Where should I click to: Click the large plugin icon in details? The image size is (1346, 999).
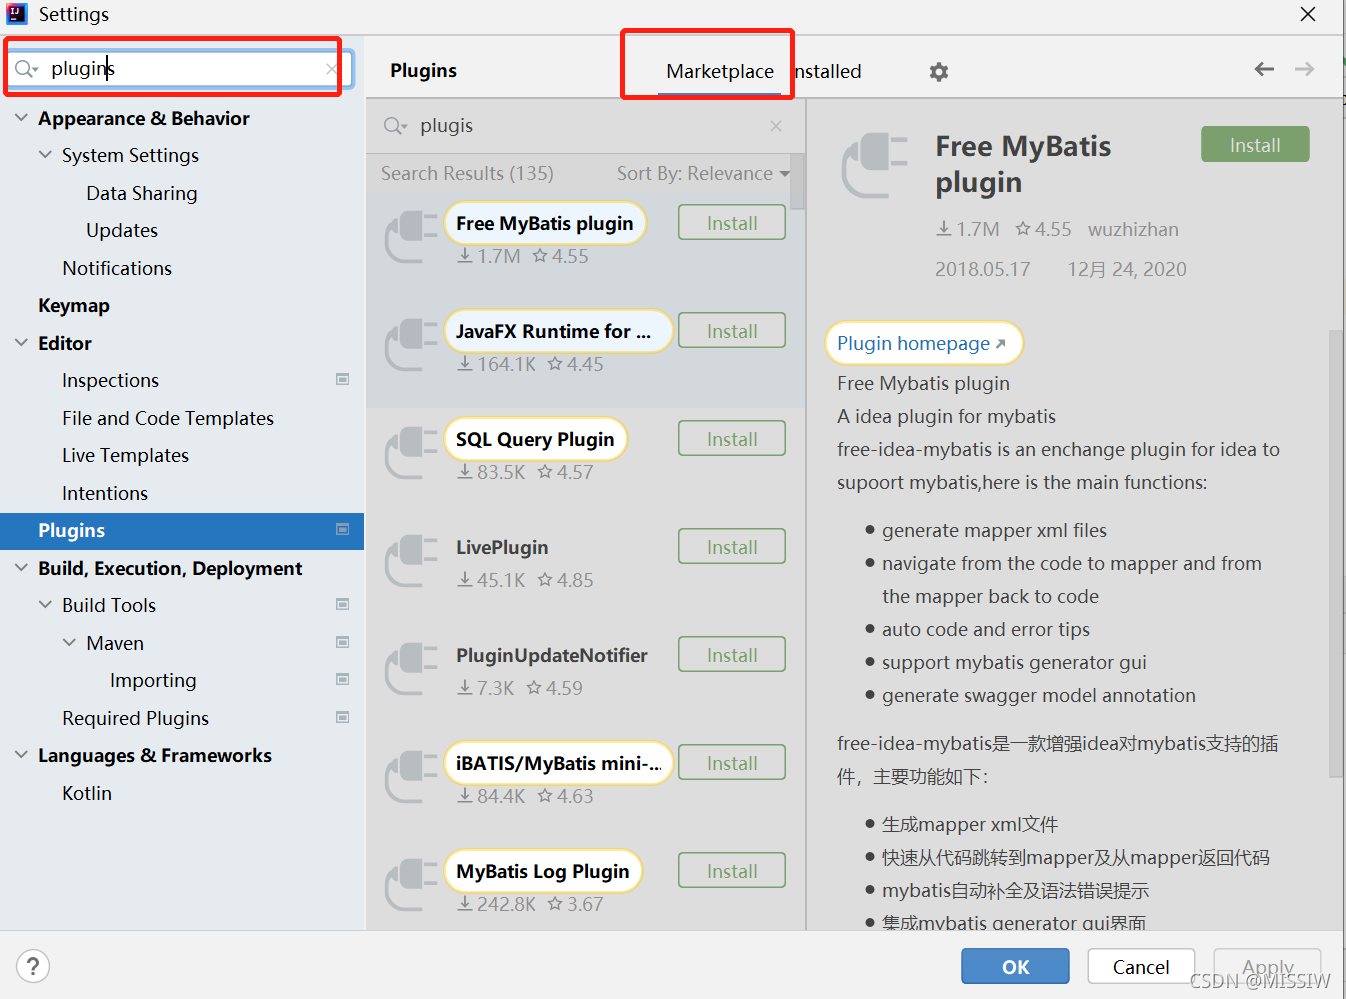875,165
